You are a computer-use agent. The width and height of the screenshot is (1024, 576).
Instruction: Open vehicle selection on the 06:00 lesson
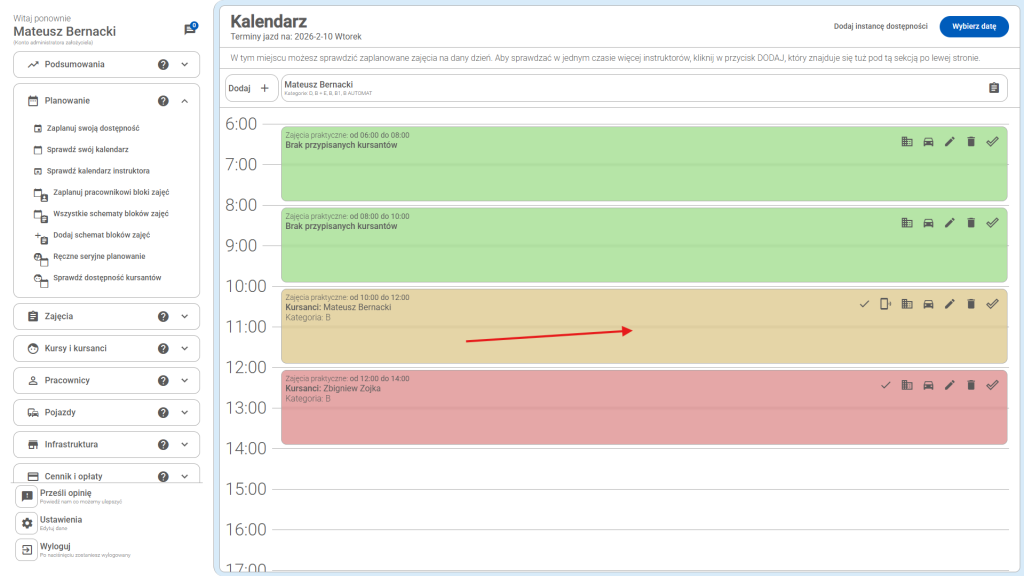pos(928,141)
